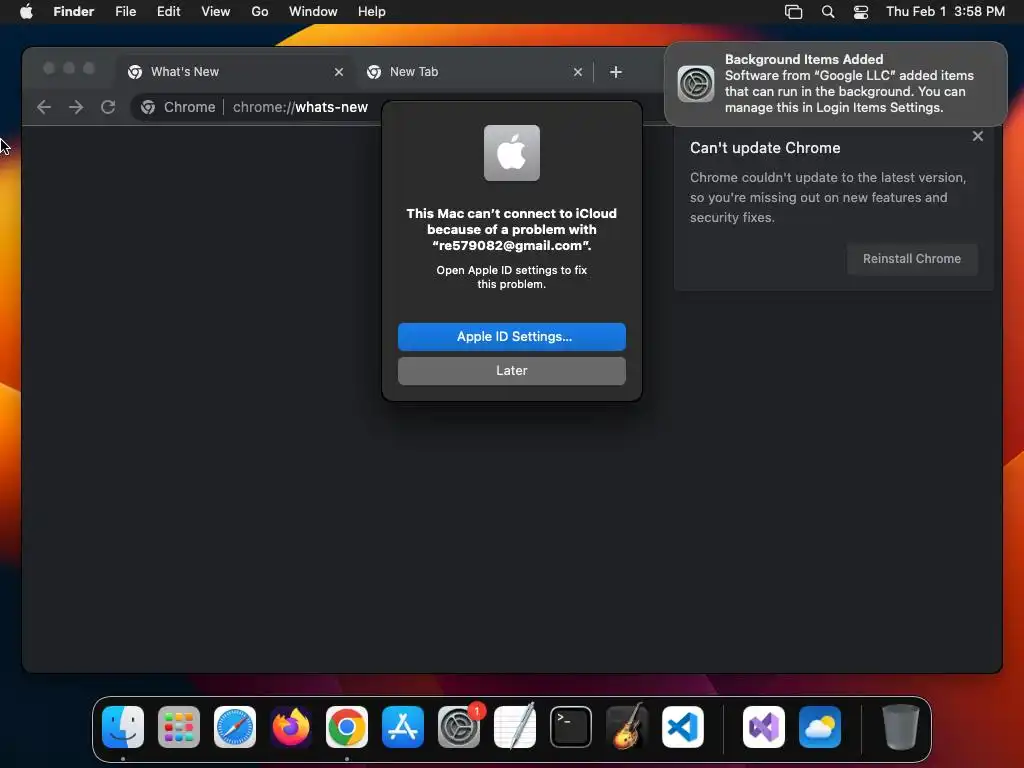Open Finder from the Dock

tap(123, 727)
